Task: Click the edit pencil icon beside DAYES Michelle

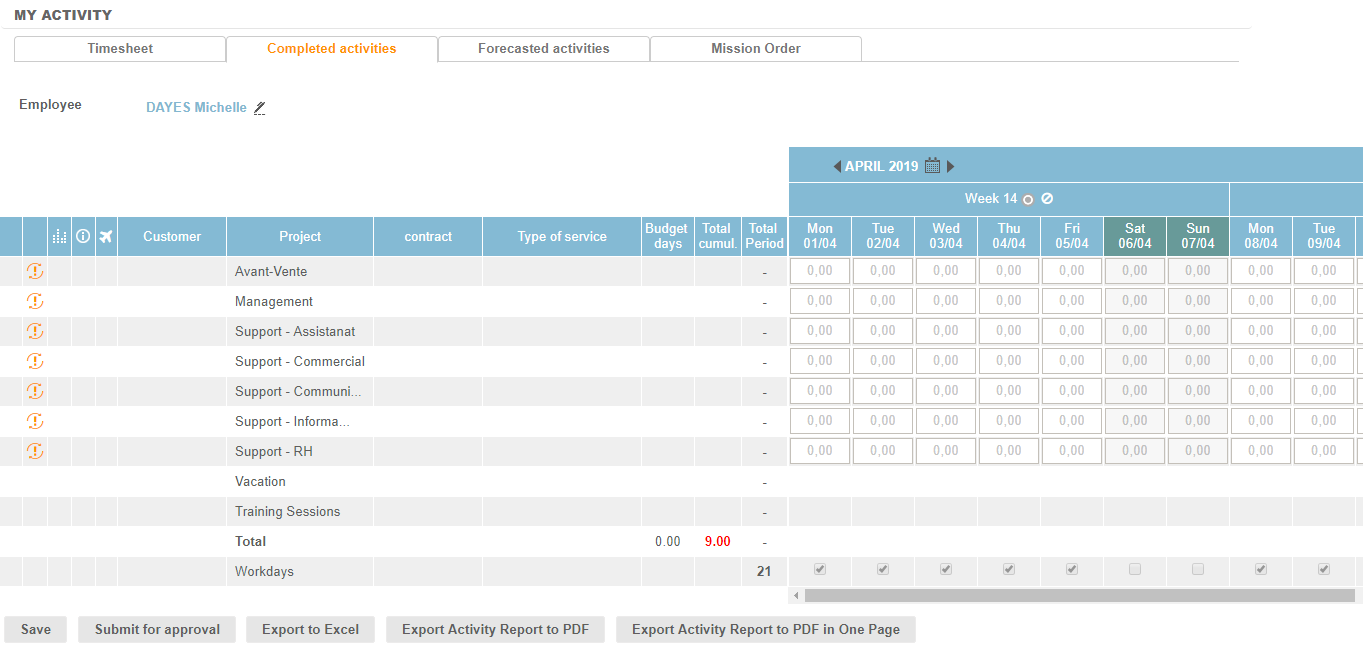Action: click(x=260, y=108)
